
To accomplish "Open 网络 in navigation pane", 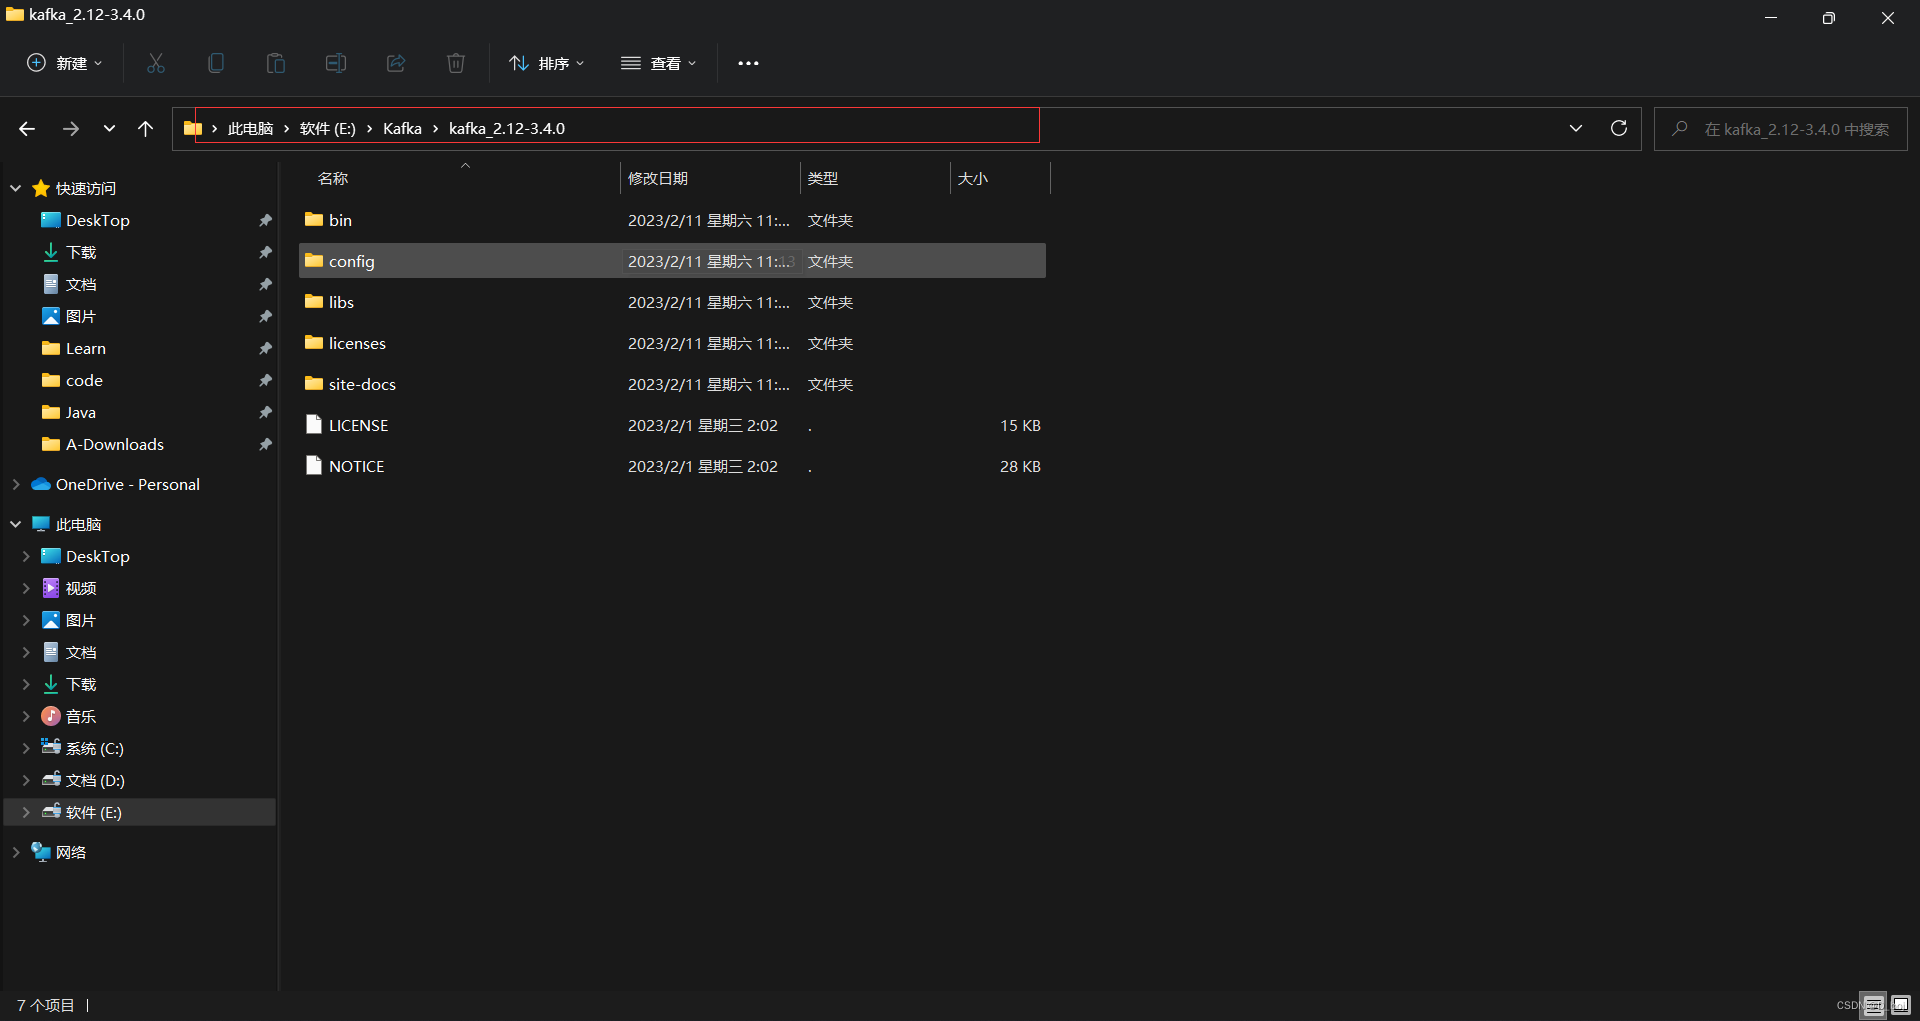I will pyautogui.click(x=70, y=852).
